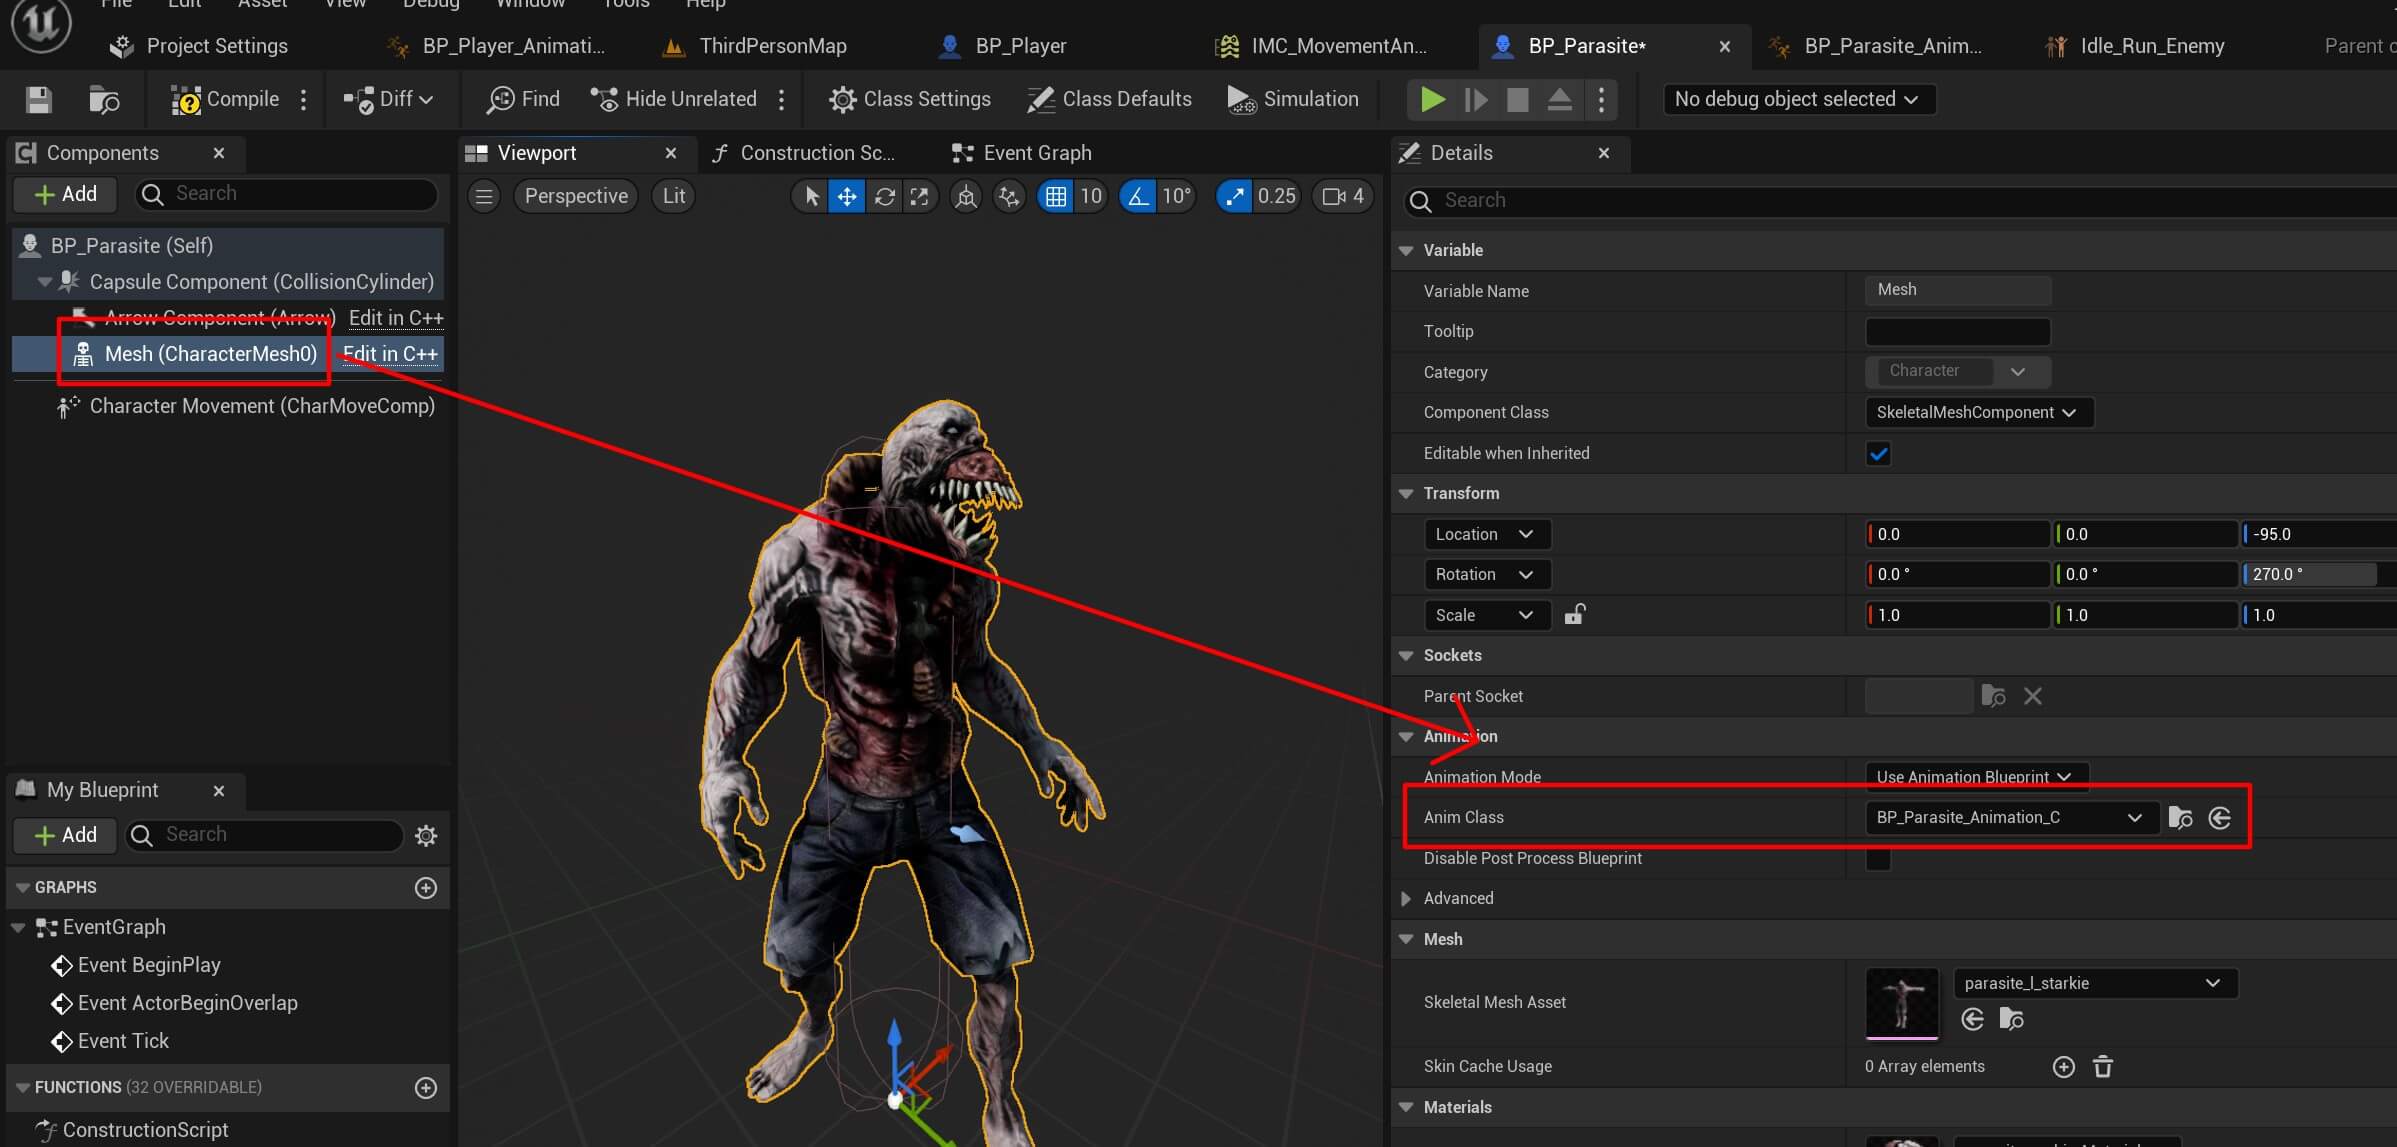2397x1147 pixels.
Task: Add a new component with the Add button
Action: [x=65, y=194]
